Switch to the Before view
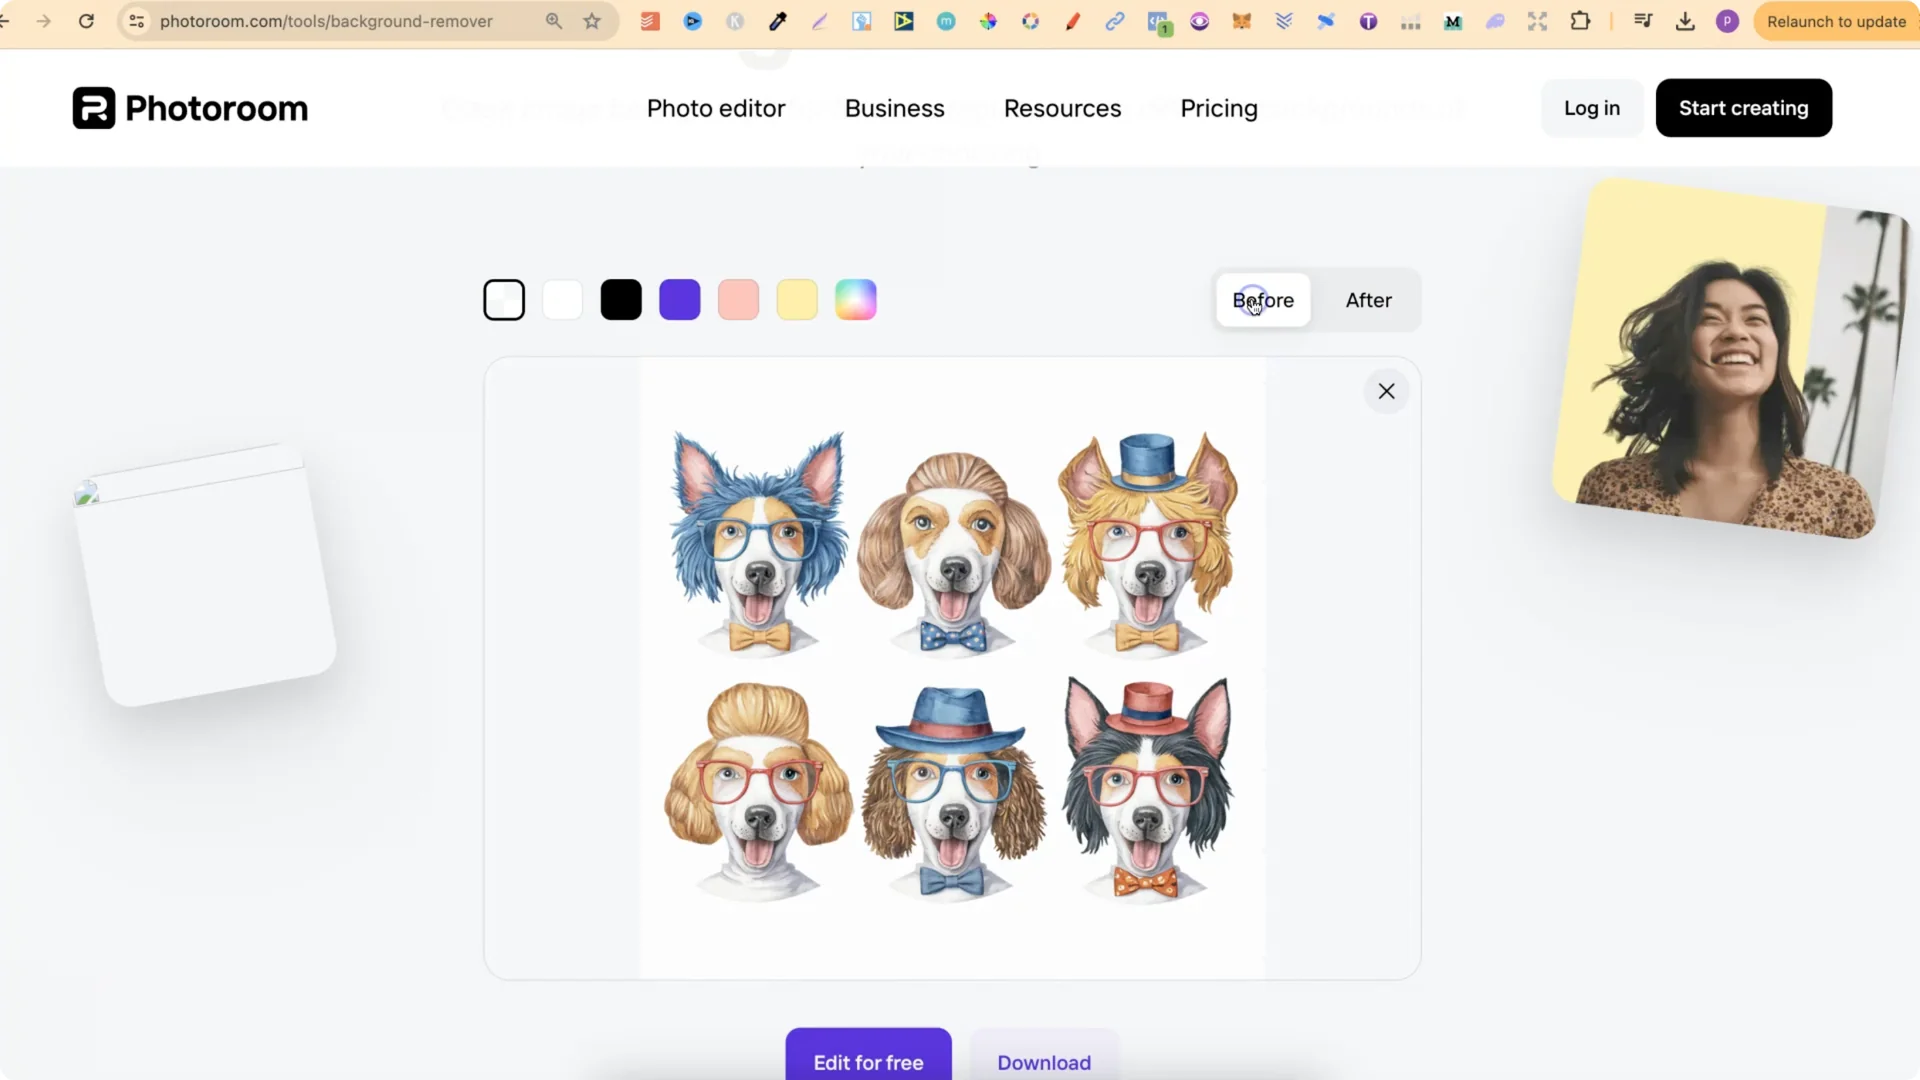 tap(1262, 300)
